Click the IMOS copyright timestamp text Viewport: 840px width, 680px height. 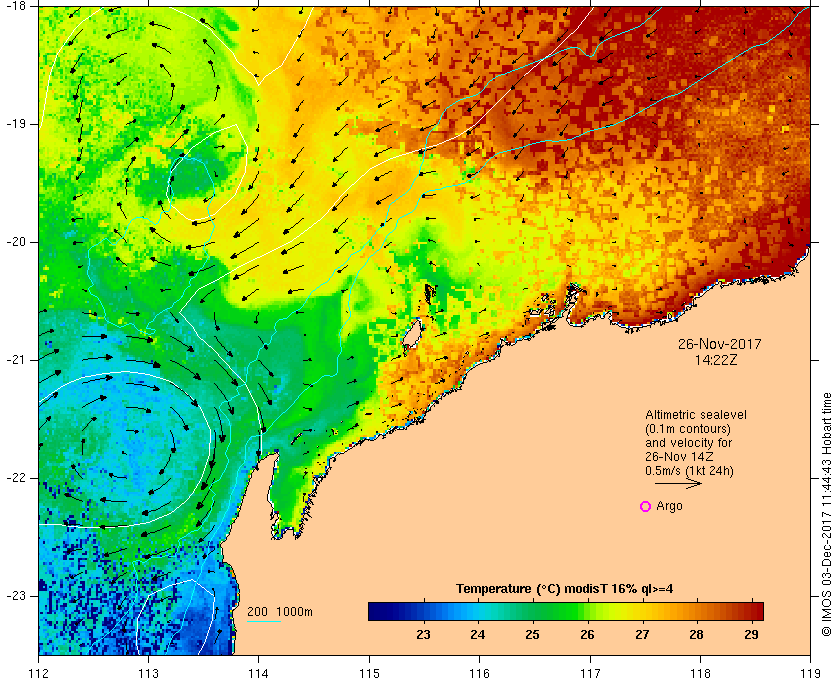click(x=827, y=514)
